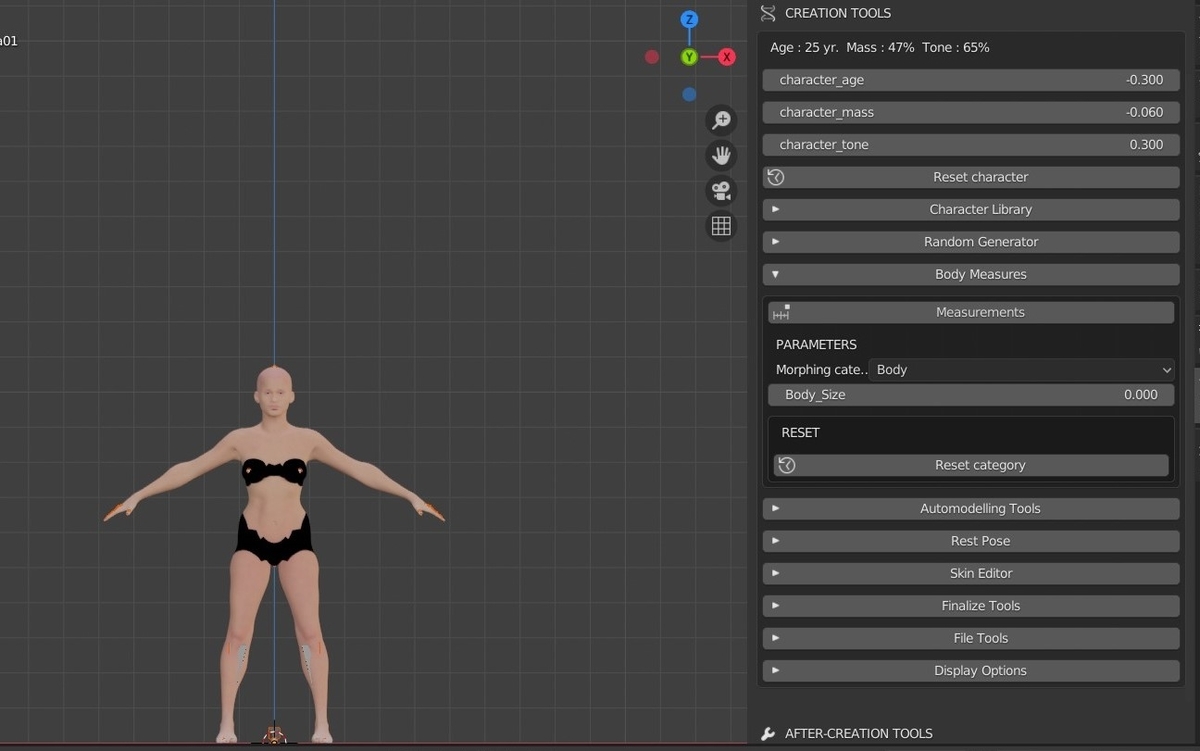The image size is (1200, 751).
Task: Click the hand pan view icon
Action: tap(721, 156)
